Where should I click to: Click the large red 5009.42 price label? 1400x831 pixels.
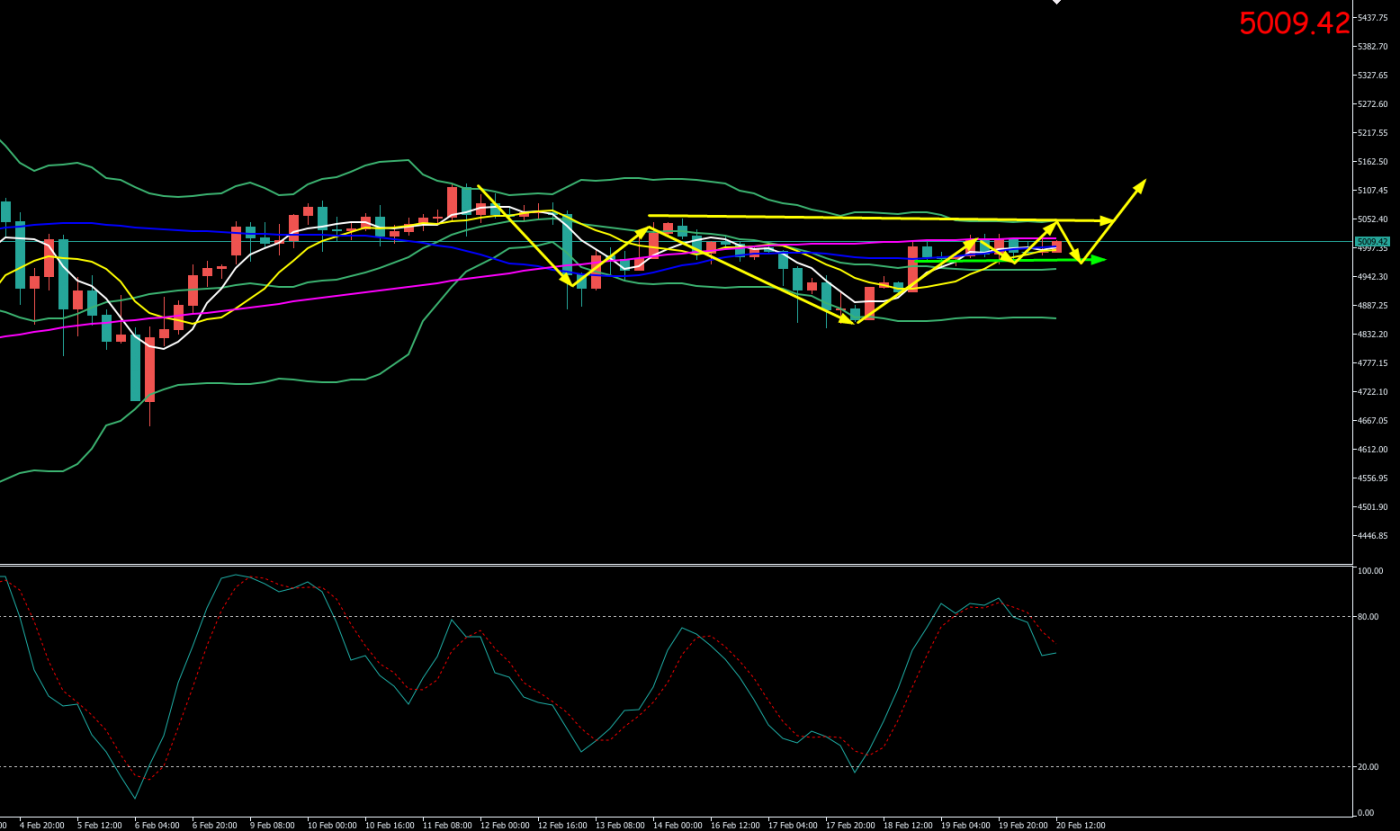click(1294, 24)
